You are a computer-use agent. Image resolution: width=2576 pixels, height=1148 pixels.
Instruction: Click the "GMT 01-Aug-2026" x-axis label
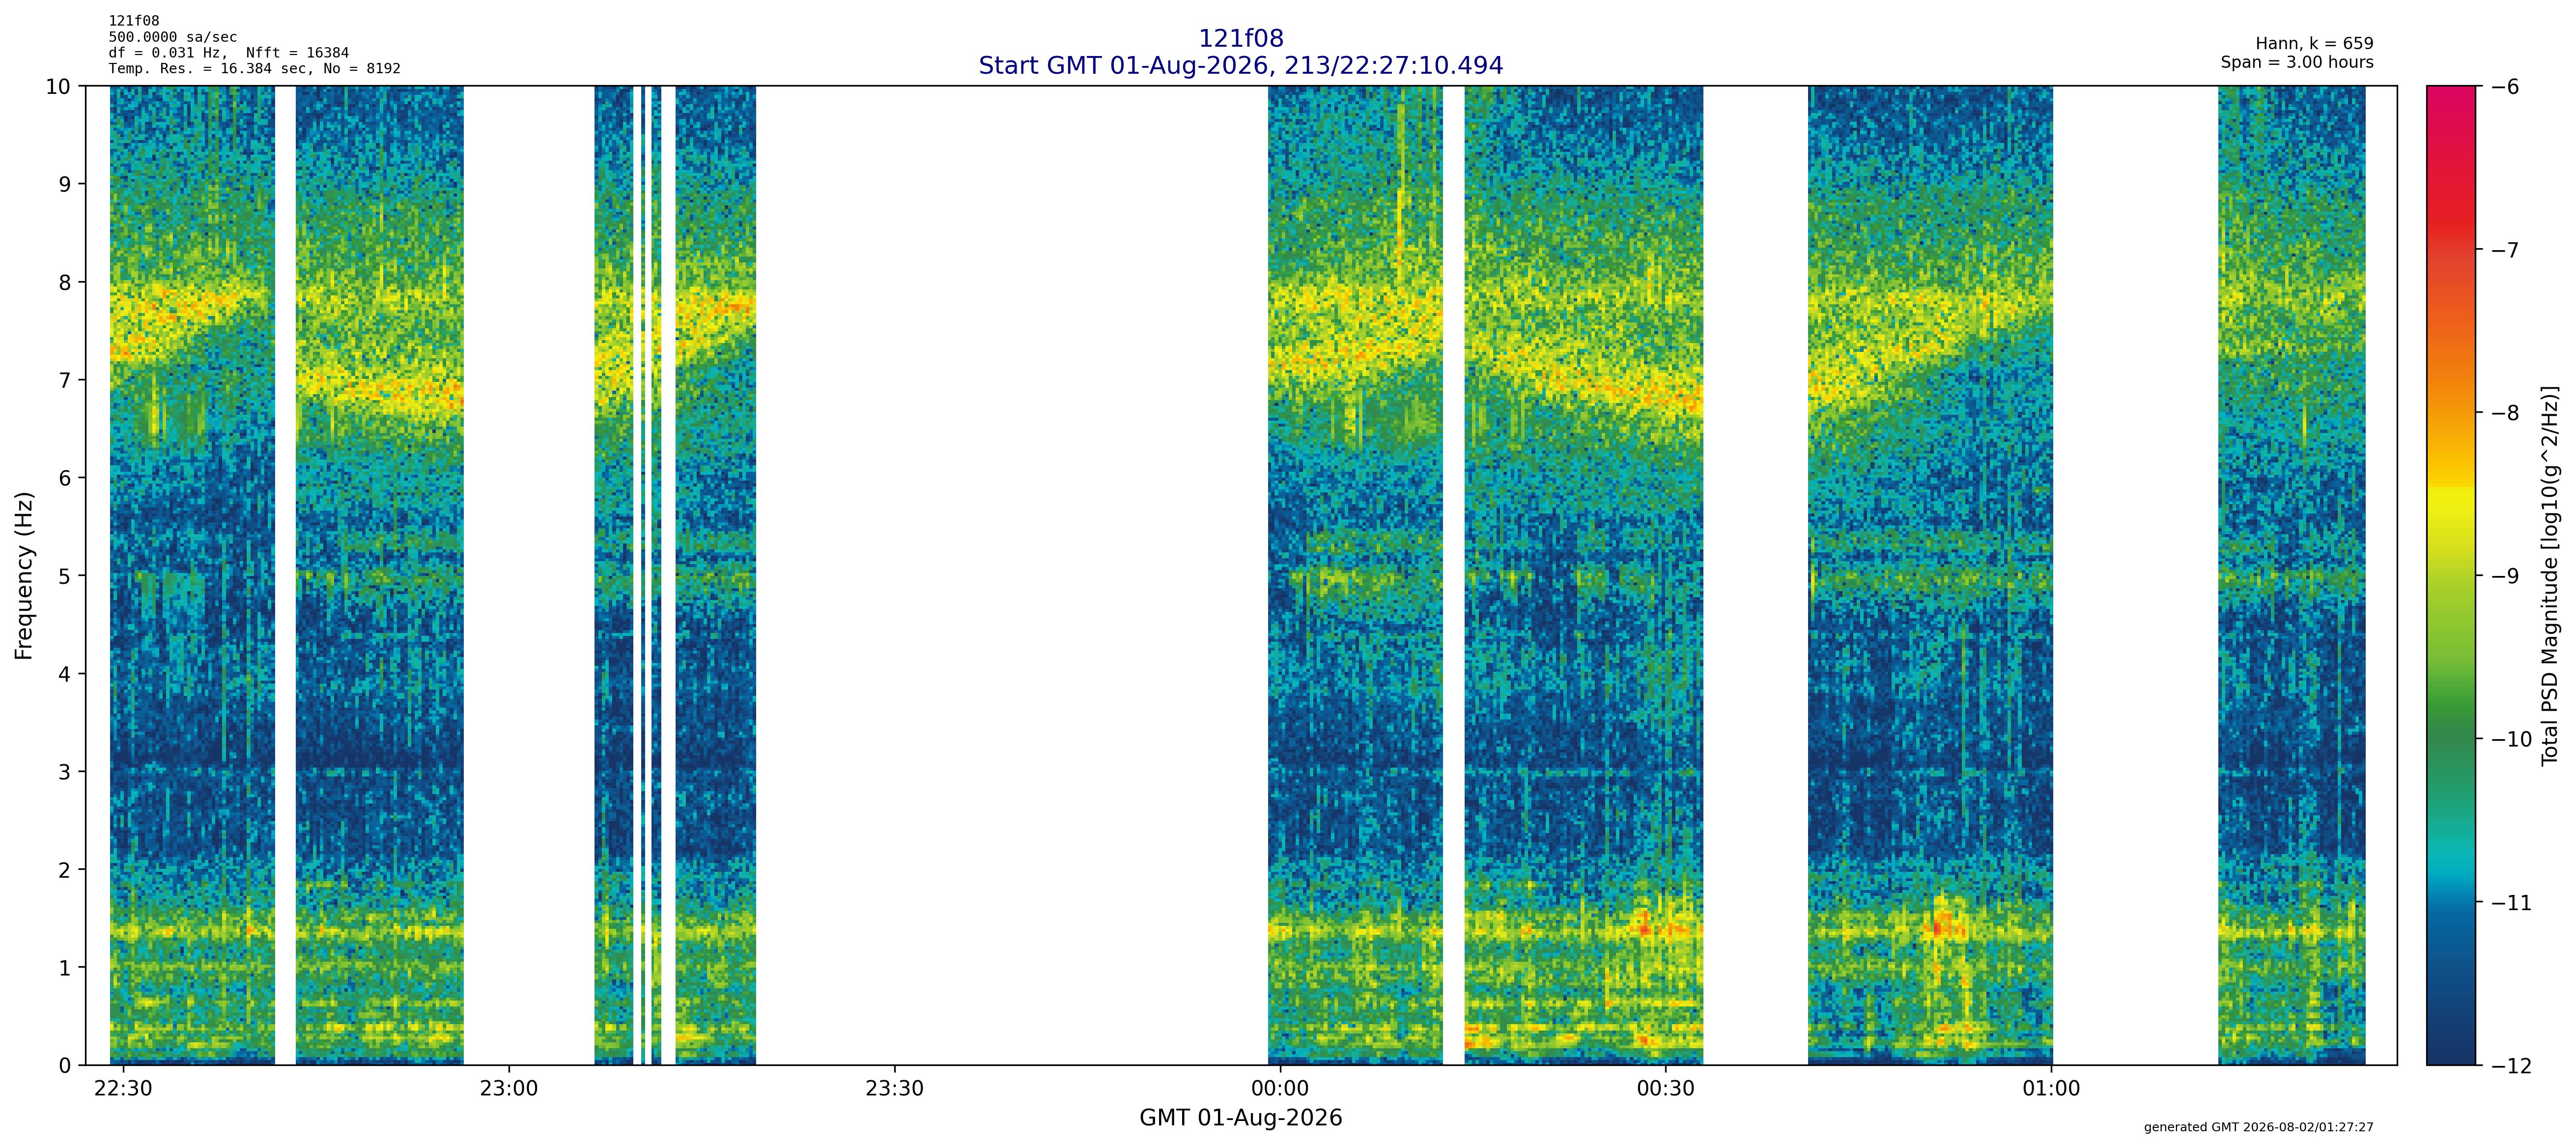pos(1241,1118)
